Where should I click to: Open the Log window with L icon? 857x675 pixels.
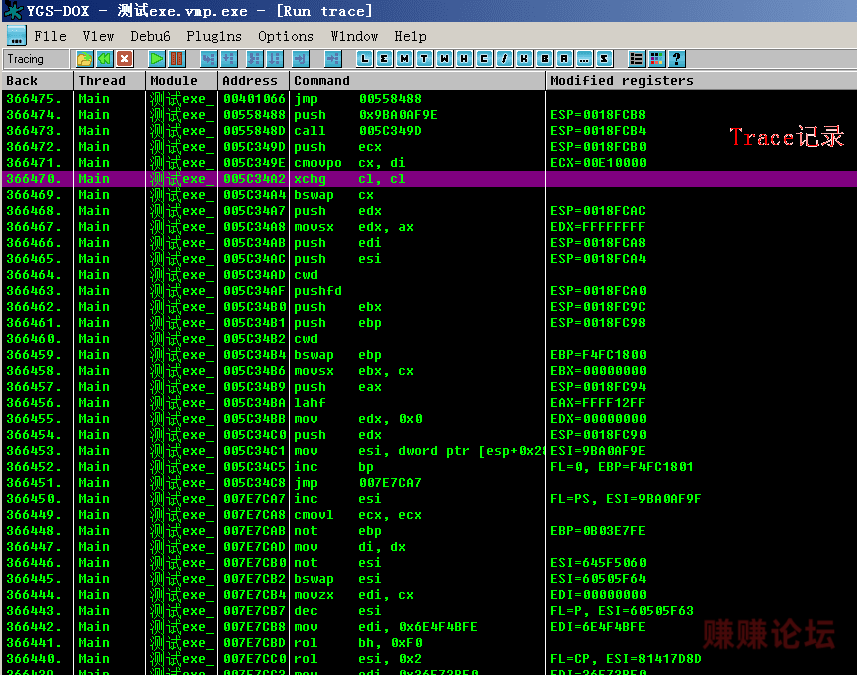pos(365,58)
